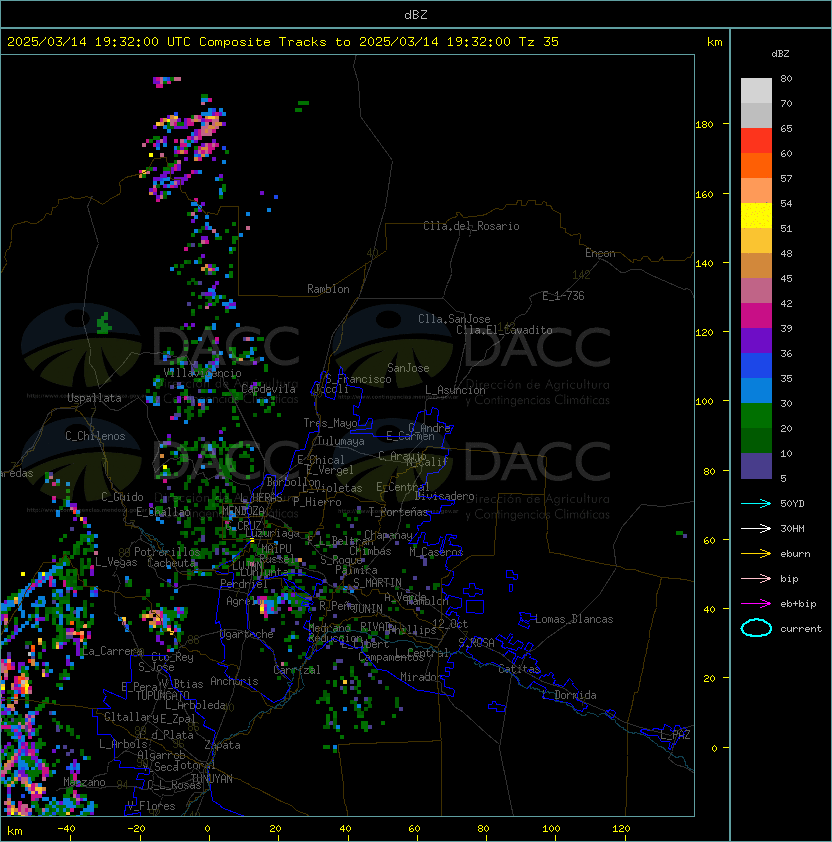Viewport: 832px width, 842px height.
Task: Click the 'TUNUYAN' map label
Action: pyautogui.click(x=212, y=779)
